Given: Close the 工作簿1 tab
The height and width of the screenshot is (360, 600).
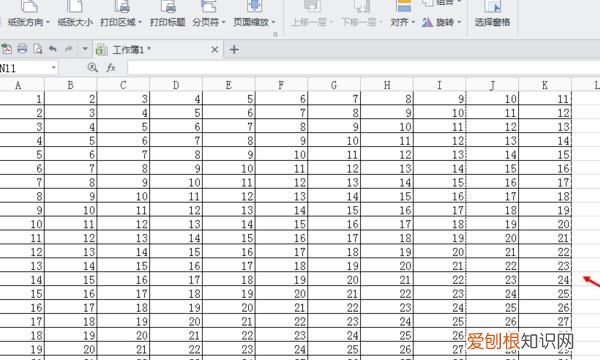Looking at the screenshot, I should (x=215, y=49).
